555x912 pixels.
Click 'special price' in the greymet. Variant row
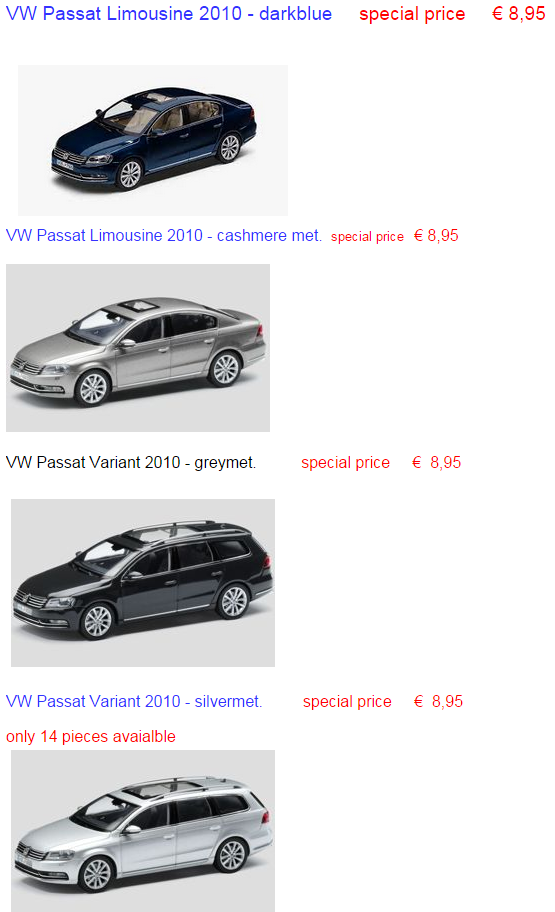pos(346,463)
